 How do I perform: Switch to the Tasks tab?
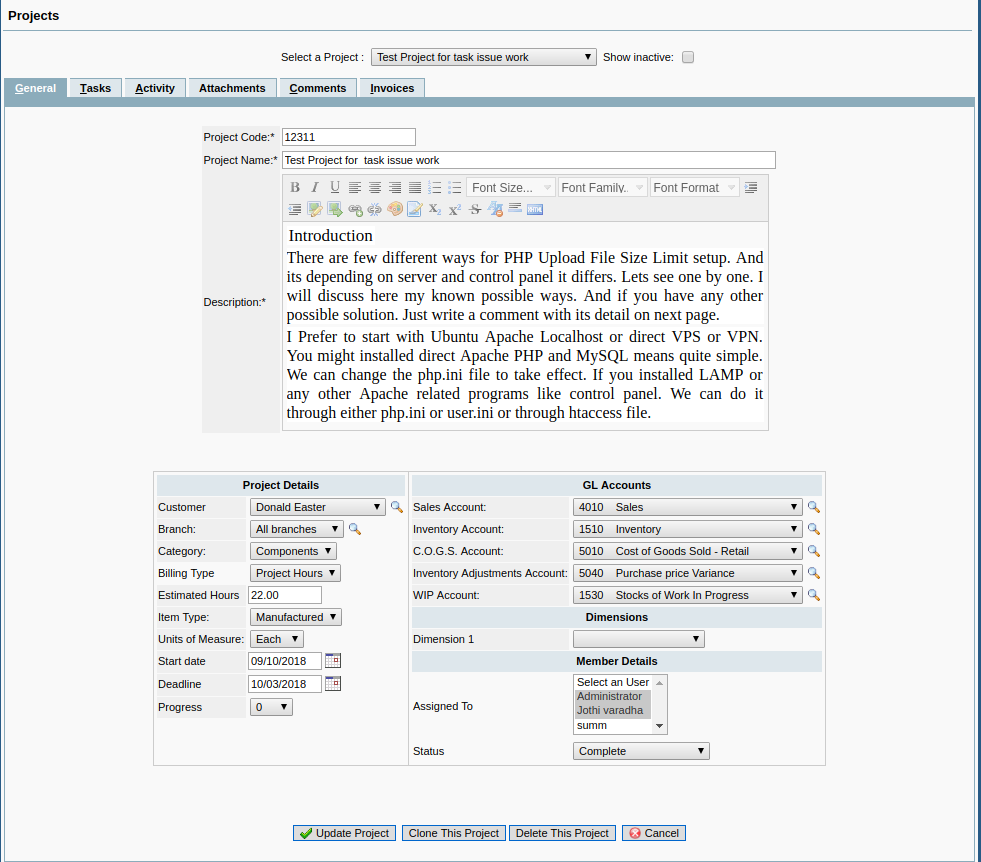[96, 88]
